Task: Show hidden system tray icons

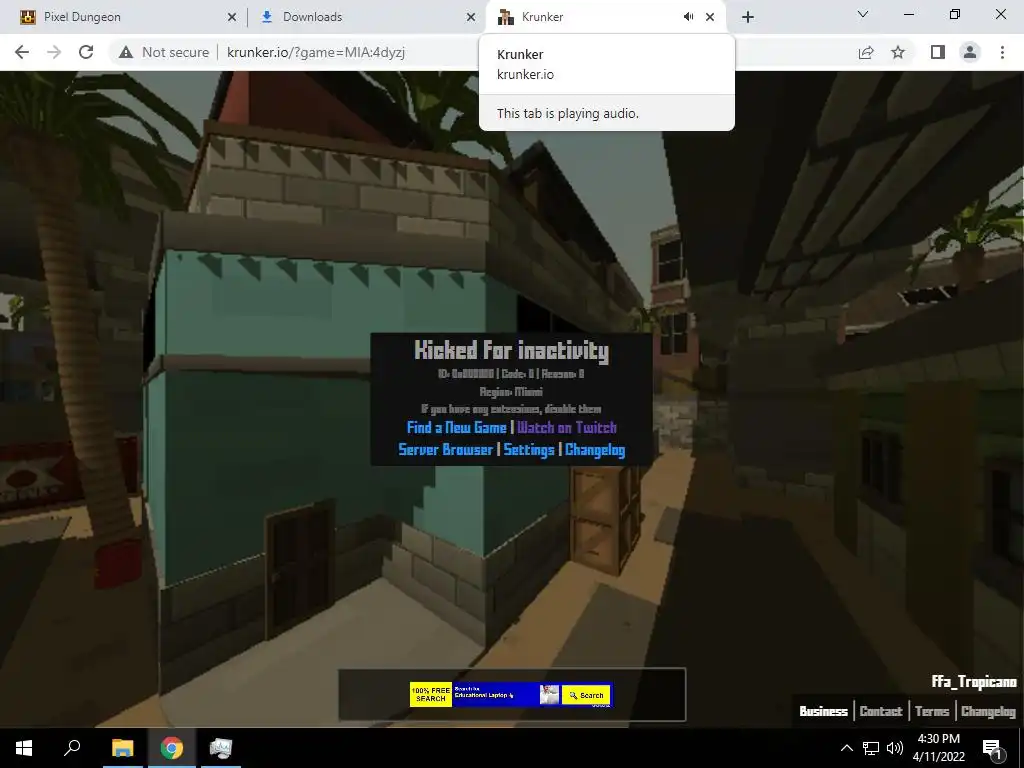Action: 846,748
